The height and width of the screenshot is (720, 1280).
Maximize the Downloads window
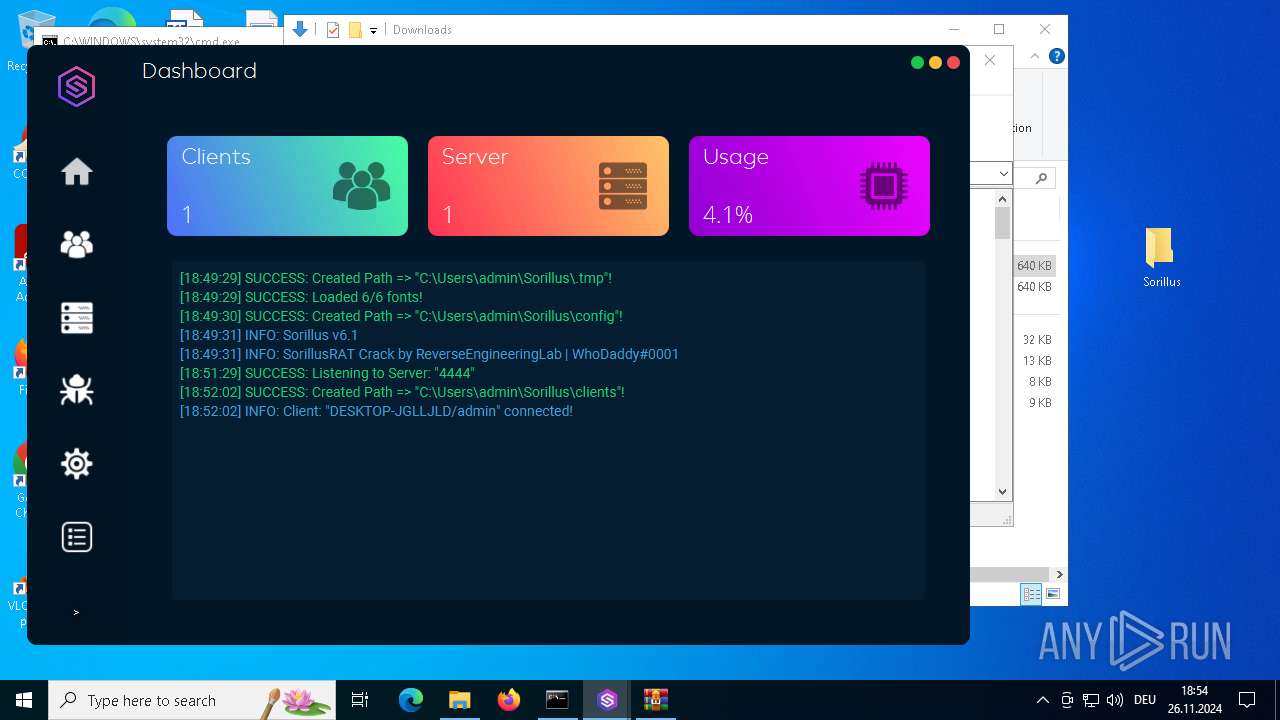[998, 29]
